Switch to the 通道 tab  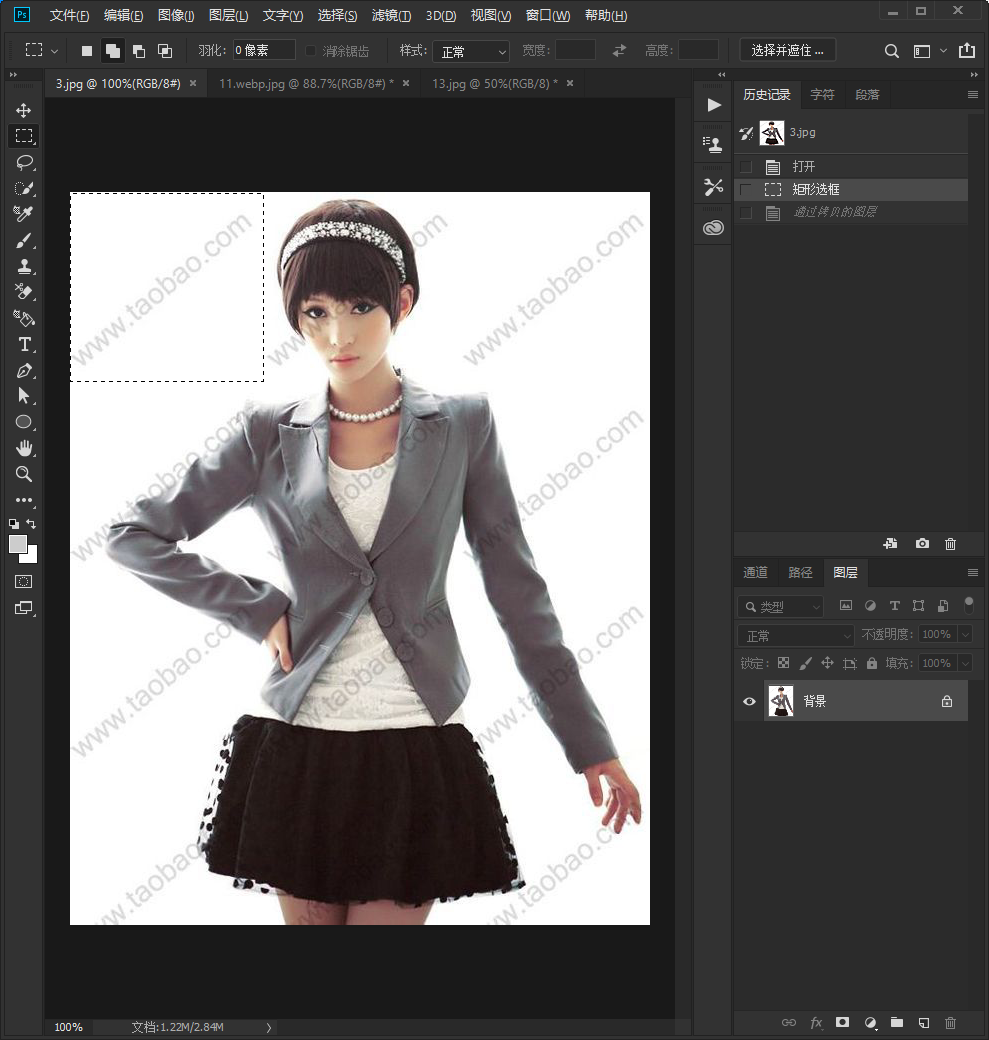(x=756, y=572)
